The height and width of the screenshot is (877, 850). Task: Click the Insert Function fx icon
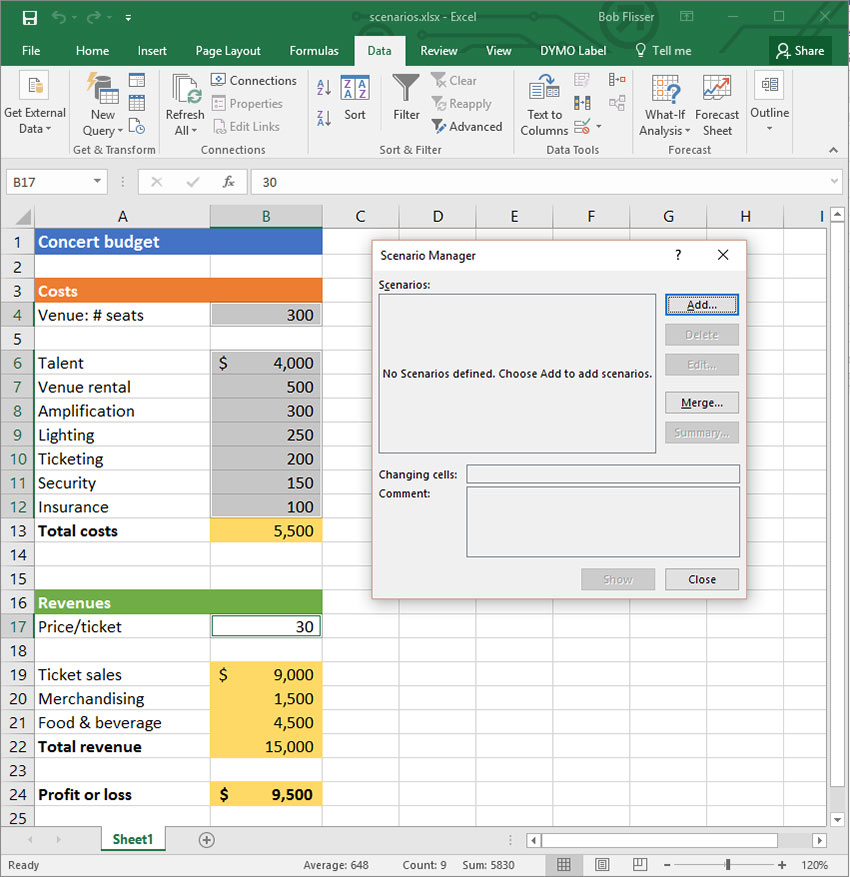(x=228, y=182)
